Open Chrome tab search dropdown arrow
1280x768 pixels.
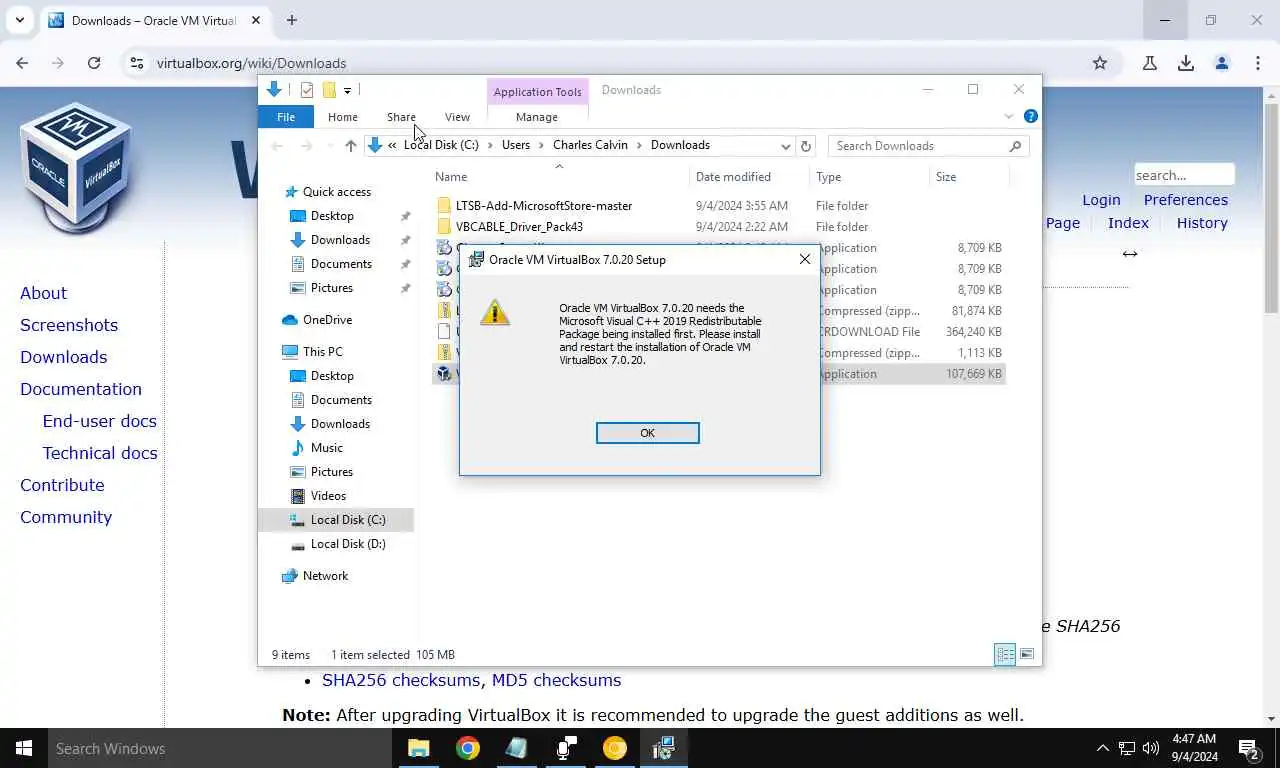coord(20,20)
